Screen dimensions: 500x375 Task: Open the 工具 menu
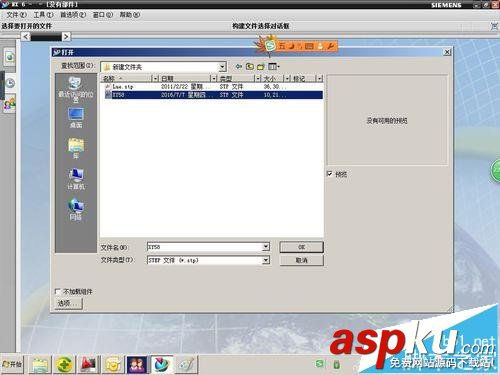43,15
